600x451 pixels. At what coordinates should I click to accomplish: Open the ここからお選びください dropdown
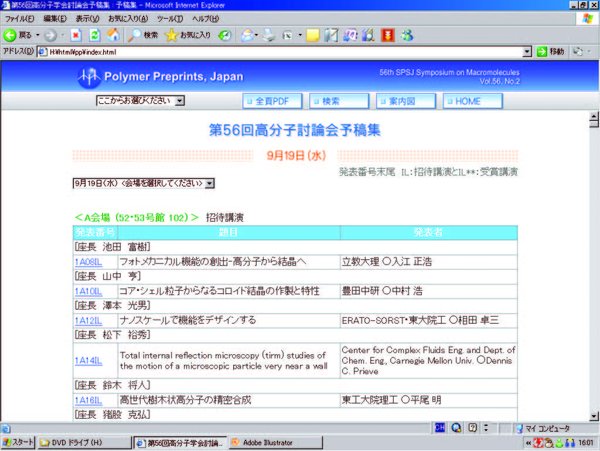140,101
